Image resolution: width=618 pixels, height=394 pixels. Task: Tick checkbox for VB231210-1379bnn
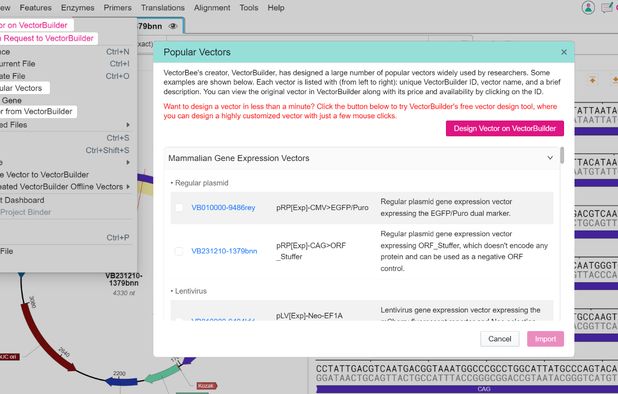pos(179,251)
